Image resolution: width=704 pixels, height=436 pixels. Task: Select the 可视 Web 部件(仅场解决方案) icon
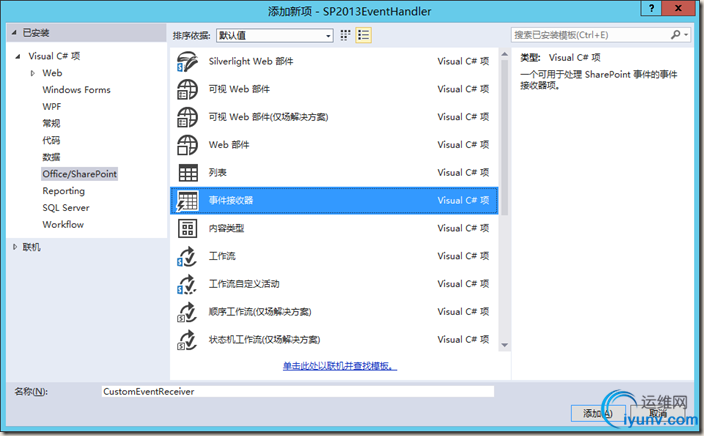pyautogui.click(x=187, y=117)
